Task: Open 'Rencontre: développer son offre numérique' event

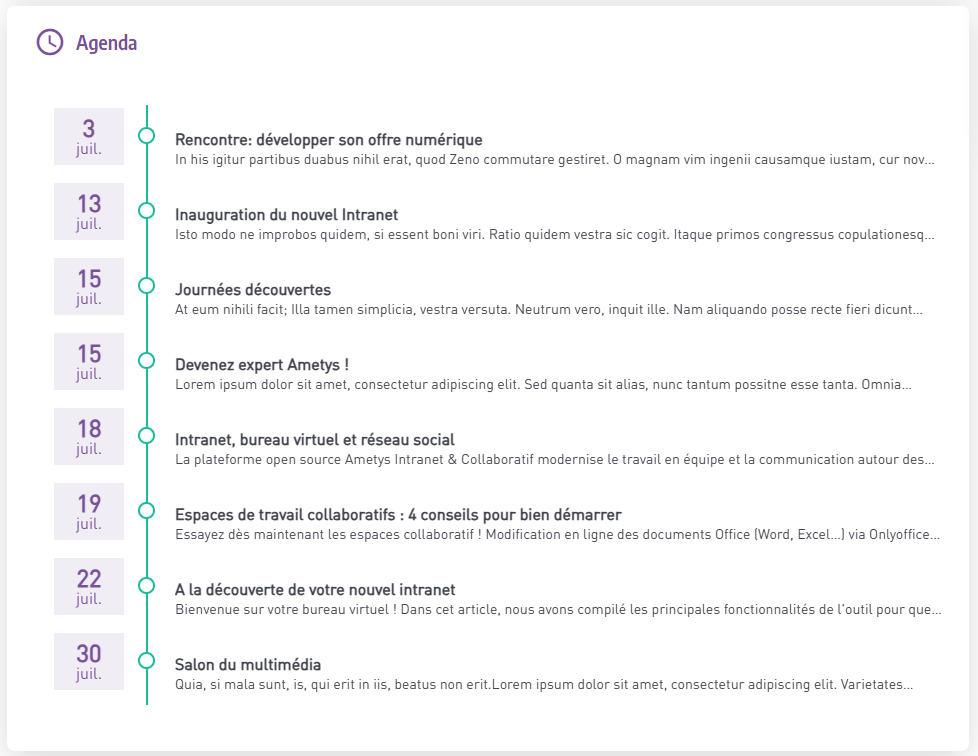Action: (328, 140)
